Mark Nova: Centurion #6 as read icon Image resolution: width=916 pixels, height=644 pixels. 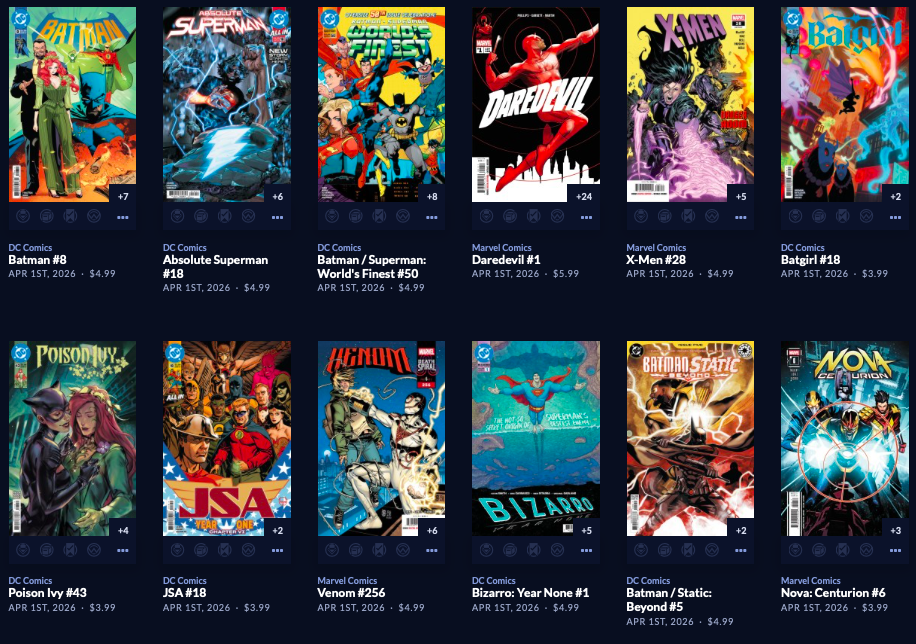[x=842, y=550]
